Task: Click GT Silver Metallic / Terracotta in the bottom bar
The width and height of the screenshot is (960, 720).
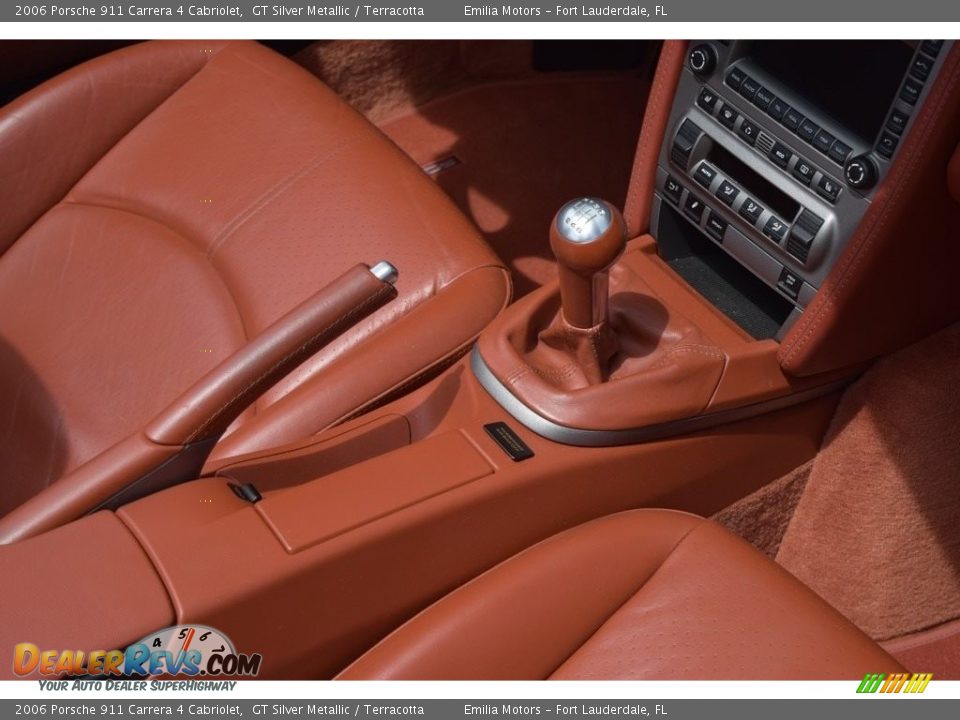Action: point(338,708)
